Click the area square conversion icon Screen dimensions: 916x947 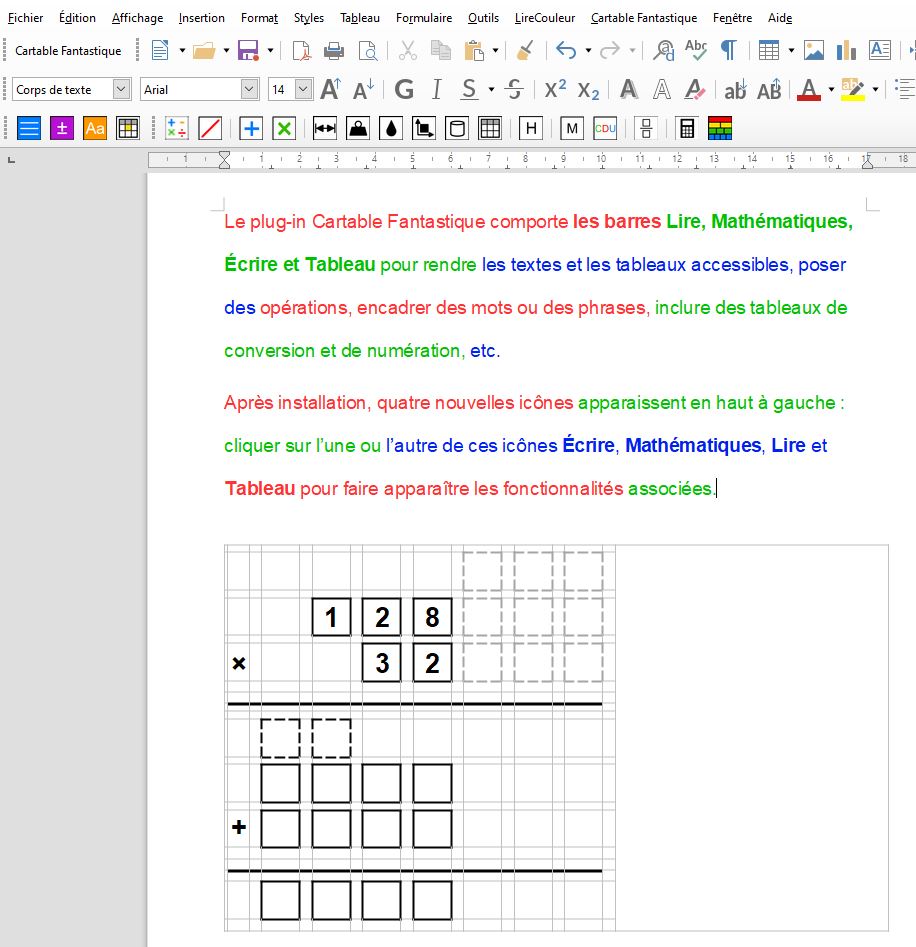point(424,129)
